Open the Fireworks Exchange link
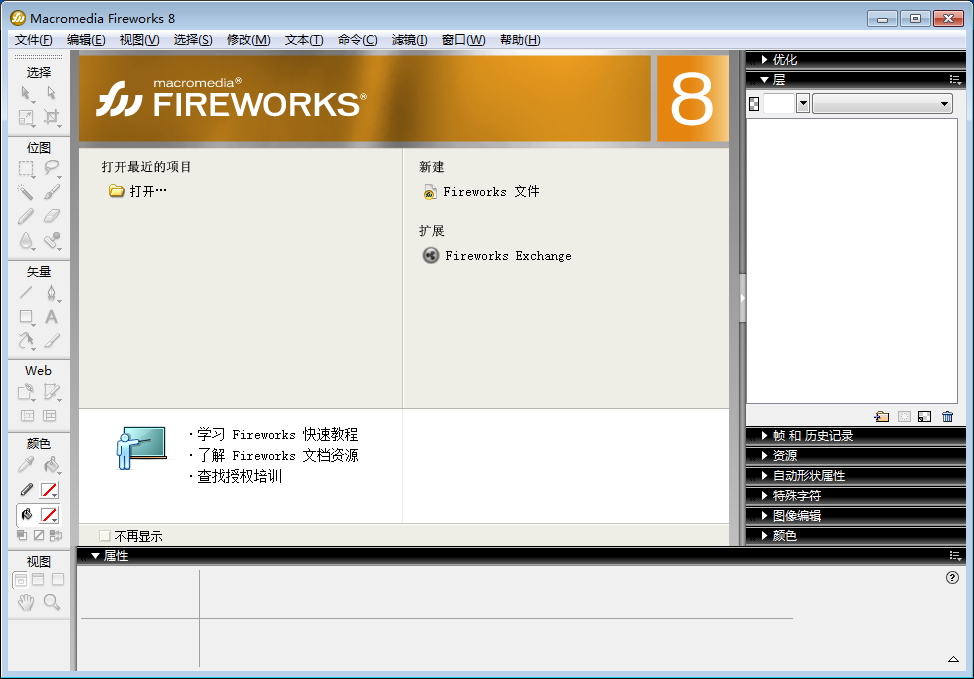Viewport: 974px width, 679px height. (x=507, y=256)
